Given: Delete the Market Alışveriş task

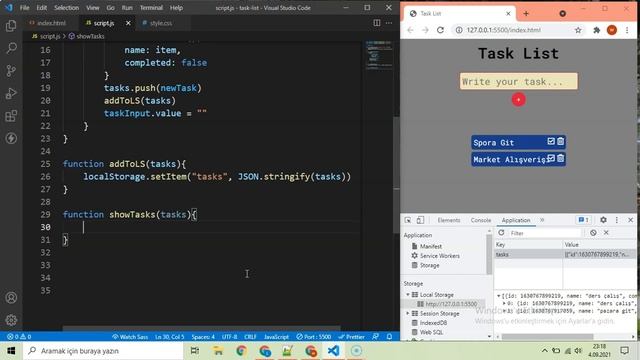Looking at the screenshot, I should tap(560, 158).
